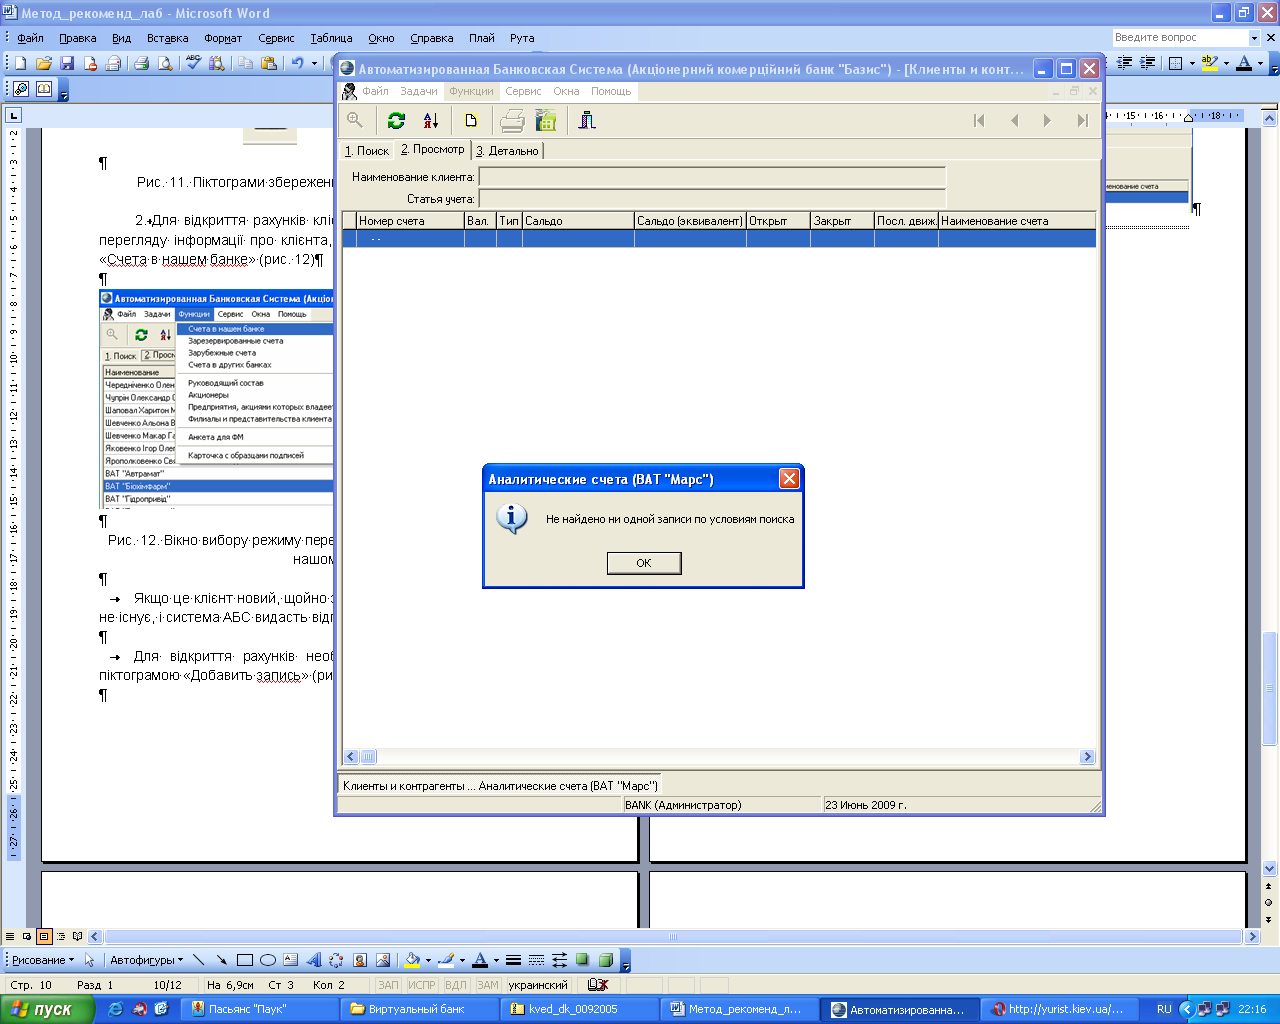Screen dimensions: 1280x1024
Task: Click the green calculator icon in the bank toolbar
Action: tap(546, 121)
